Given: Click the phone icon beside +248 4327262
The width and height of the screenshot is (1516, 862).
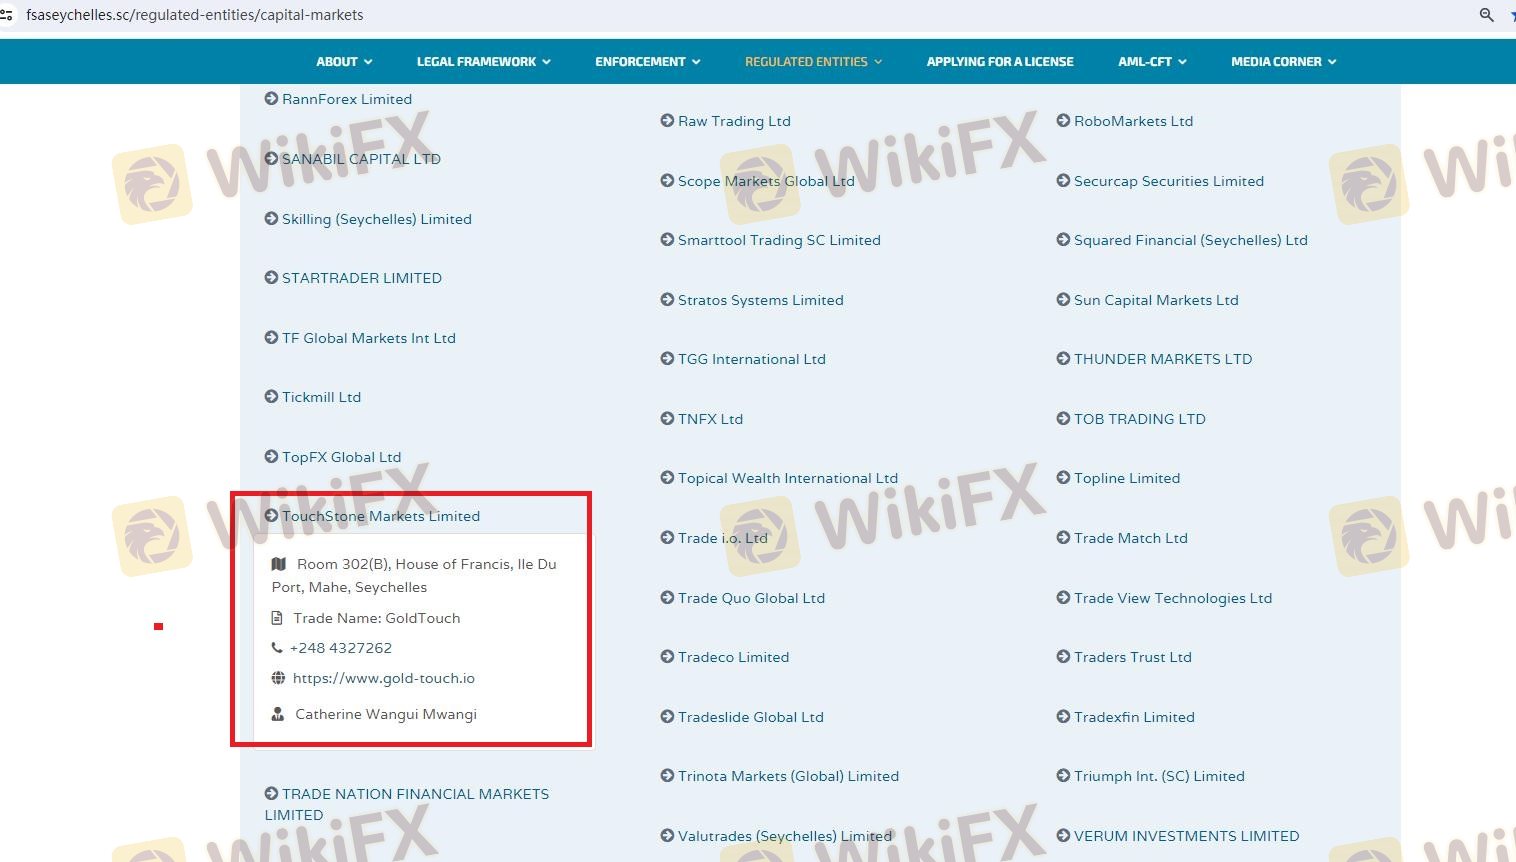Looking at the screenshot, I should point(277,648).
